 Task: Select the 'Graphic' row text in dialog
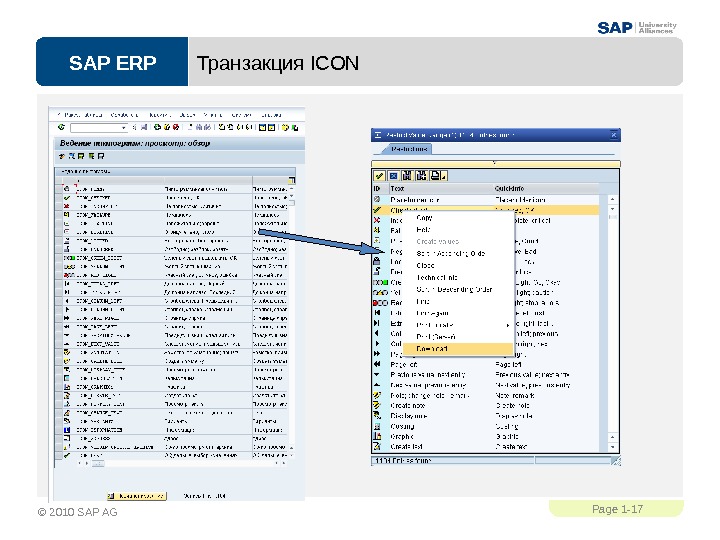click(402, 436)
